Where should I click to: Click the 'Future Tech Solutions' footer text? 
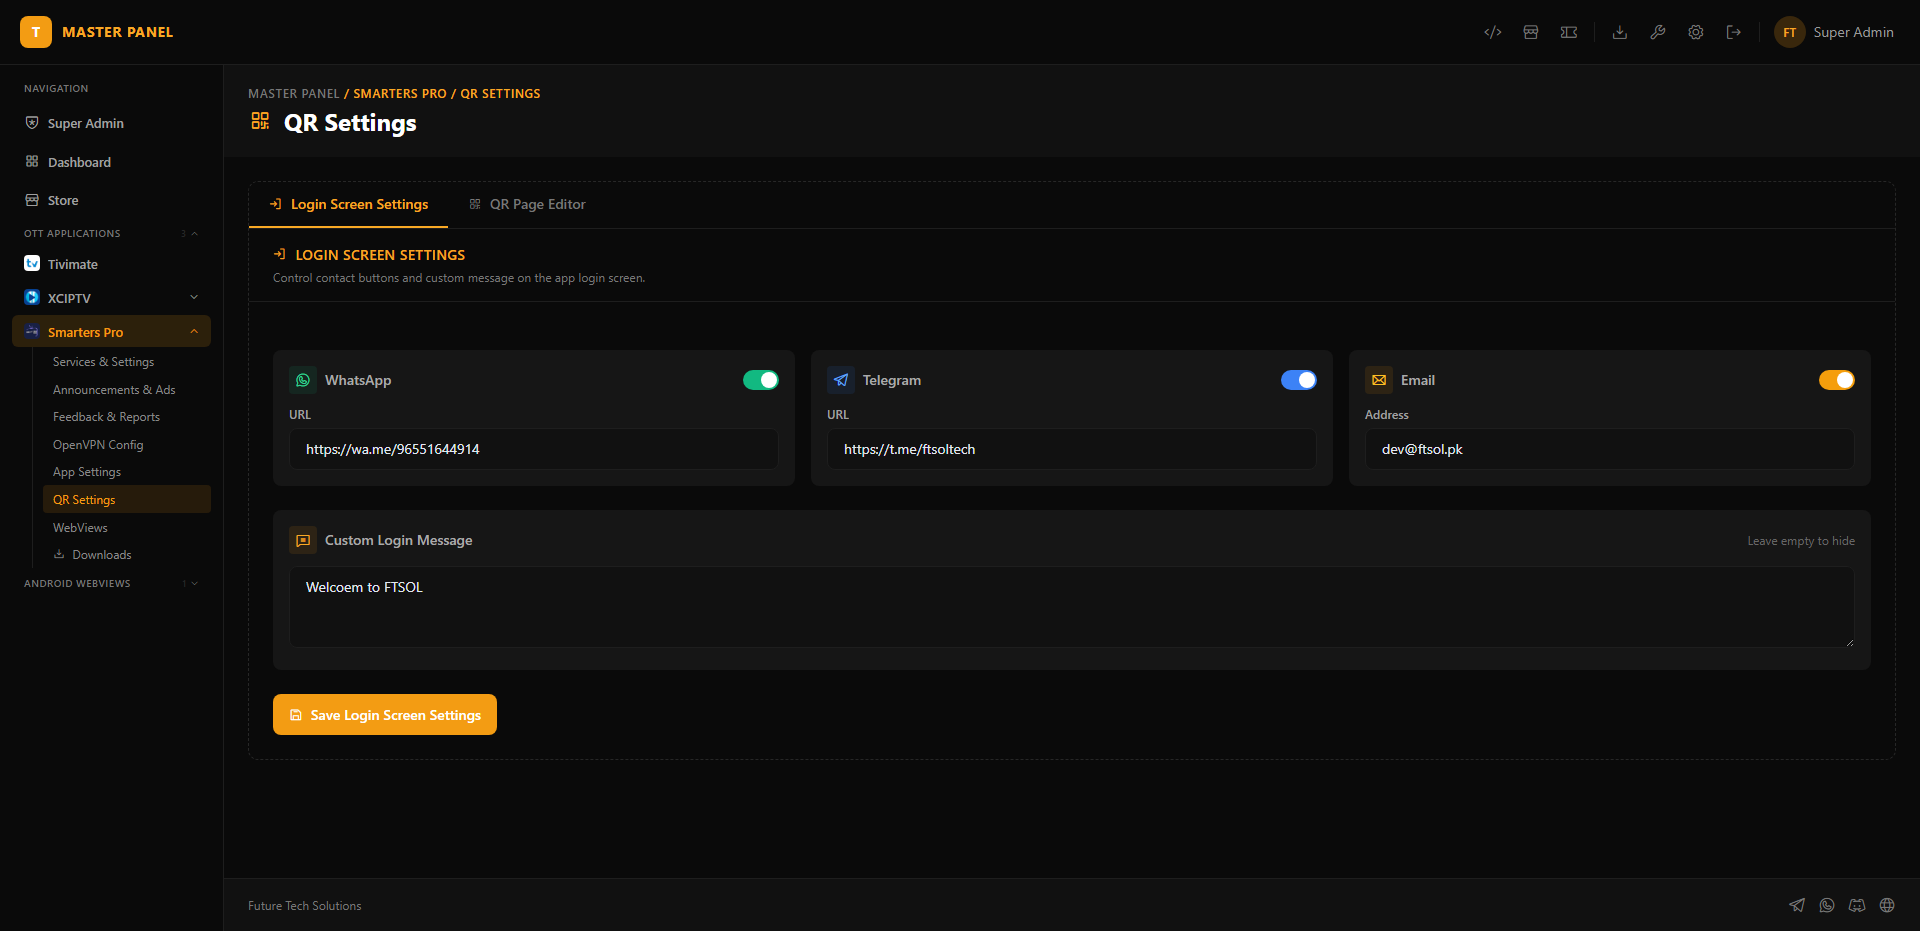pyautogui.click(x=305, y=906)
